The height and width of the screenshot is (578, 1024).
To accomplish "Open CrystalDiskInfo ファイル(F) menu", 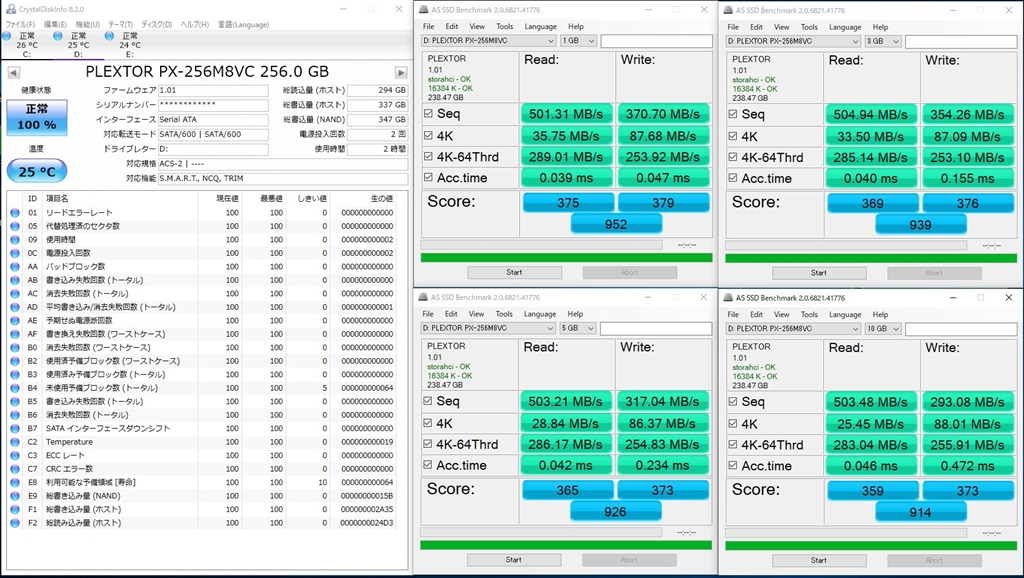I will [x=20, y=24].
